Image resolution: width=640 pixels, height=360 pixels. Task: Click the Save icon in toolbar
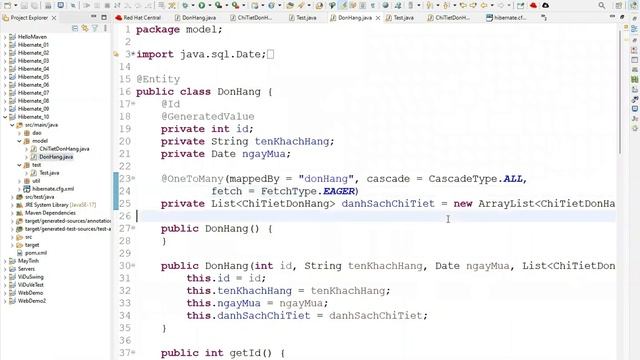(x=24, y=5)
